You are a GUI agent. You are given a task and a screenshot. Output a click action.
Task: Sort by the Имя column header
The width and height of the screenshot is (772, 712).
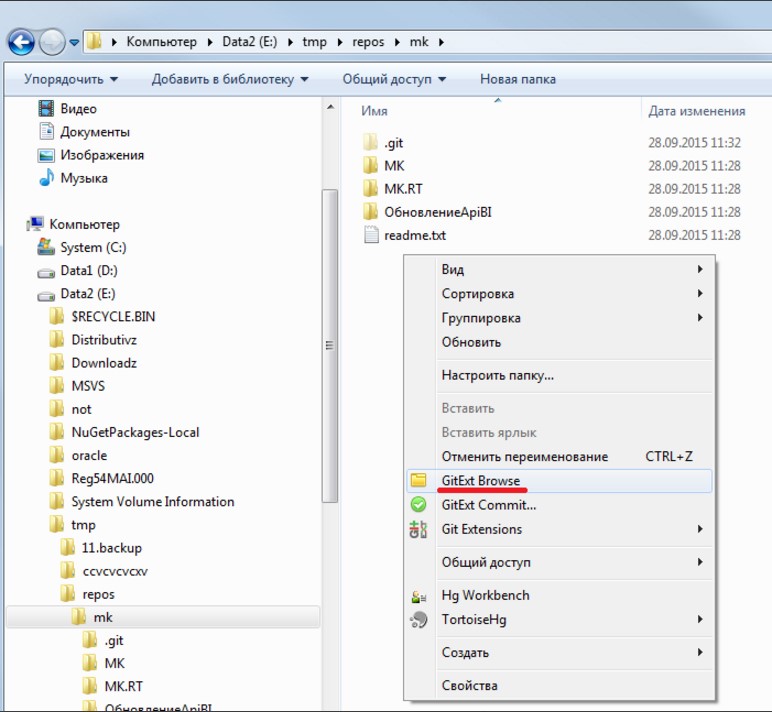(x=375, y=112)
